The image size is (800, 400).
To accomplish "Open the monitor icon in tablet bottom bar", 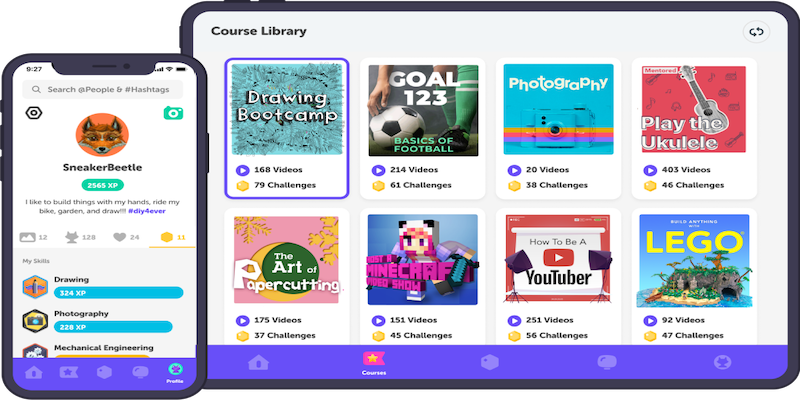I will [607, 362].
